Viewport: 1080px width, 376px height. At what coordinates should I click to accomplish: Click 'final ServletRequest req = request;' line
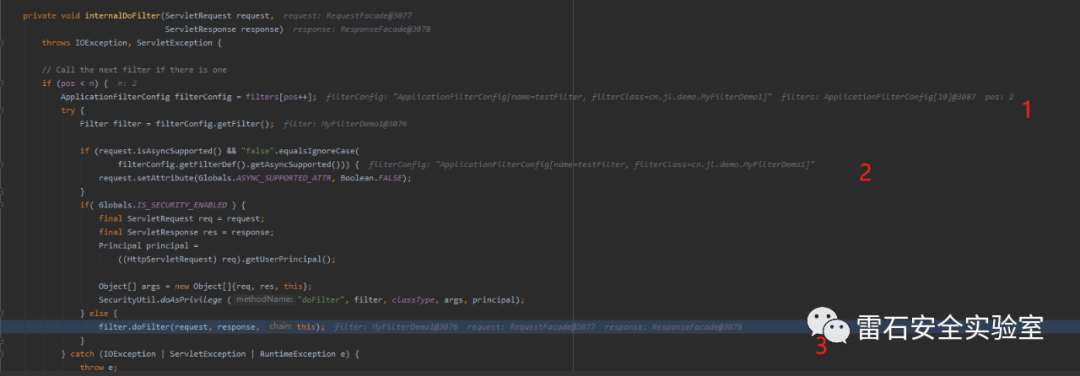coord(181,218)
